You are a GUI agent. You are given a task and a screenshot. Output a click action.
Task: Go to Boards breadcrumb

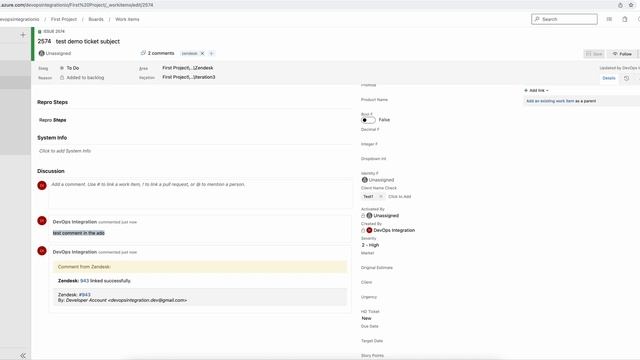(x=96, y=19)
